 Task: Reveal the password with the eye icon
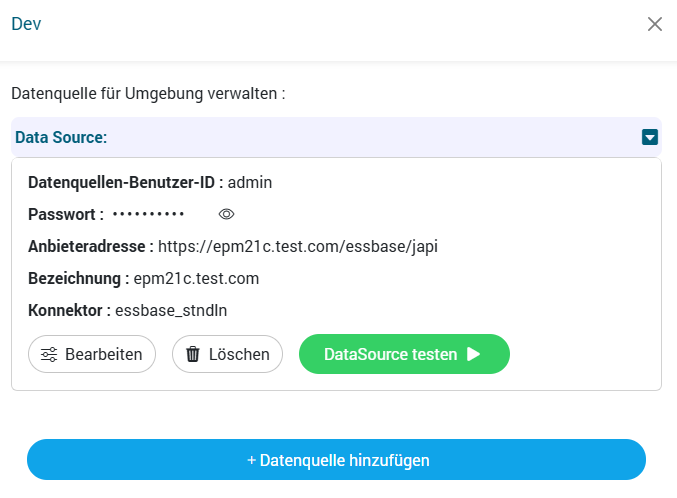tap(226, 214)
